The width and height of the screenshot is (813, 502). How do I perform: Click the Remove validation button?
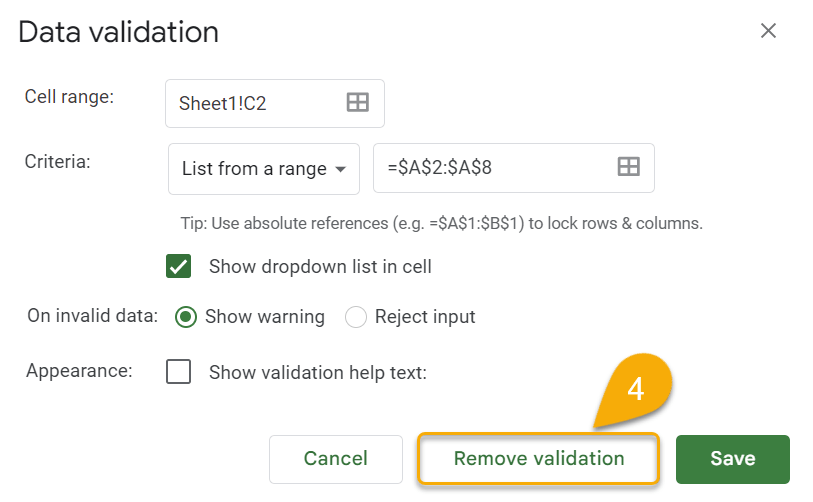click(539, 459)
